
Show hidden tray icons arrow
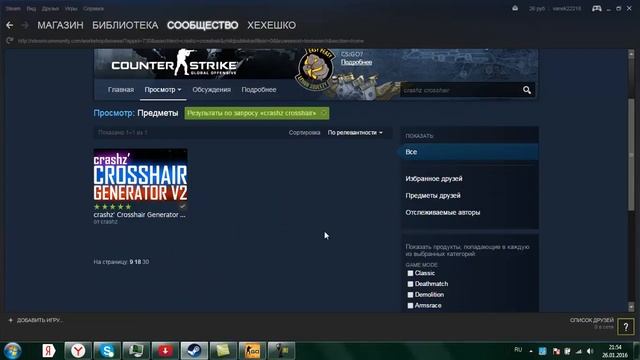pyautogui.click(x=531, y=351)
